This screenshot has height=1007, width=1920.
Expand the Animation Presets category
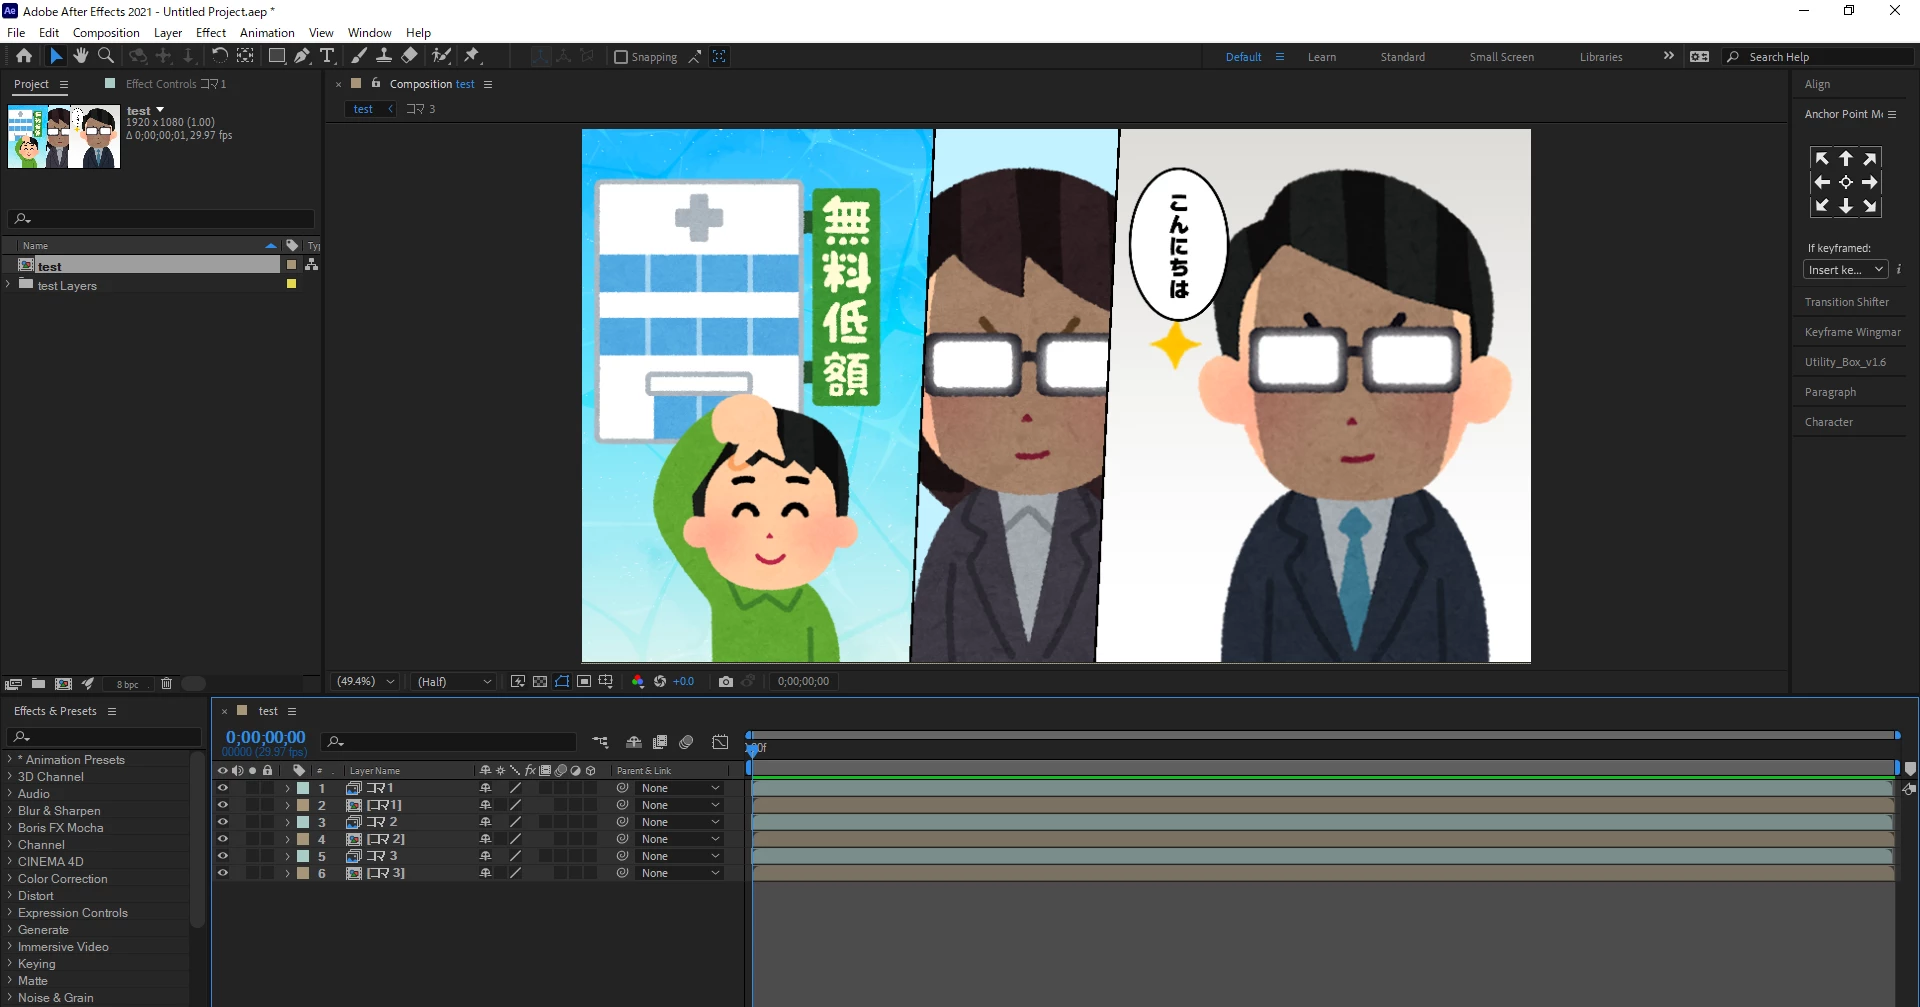pos(9,760)
